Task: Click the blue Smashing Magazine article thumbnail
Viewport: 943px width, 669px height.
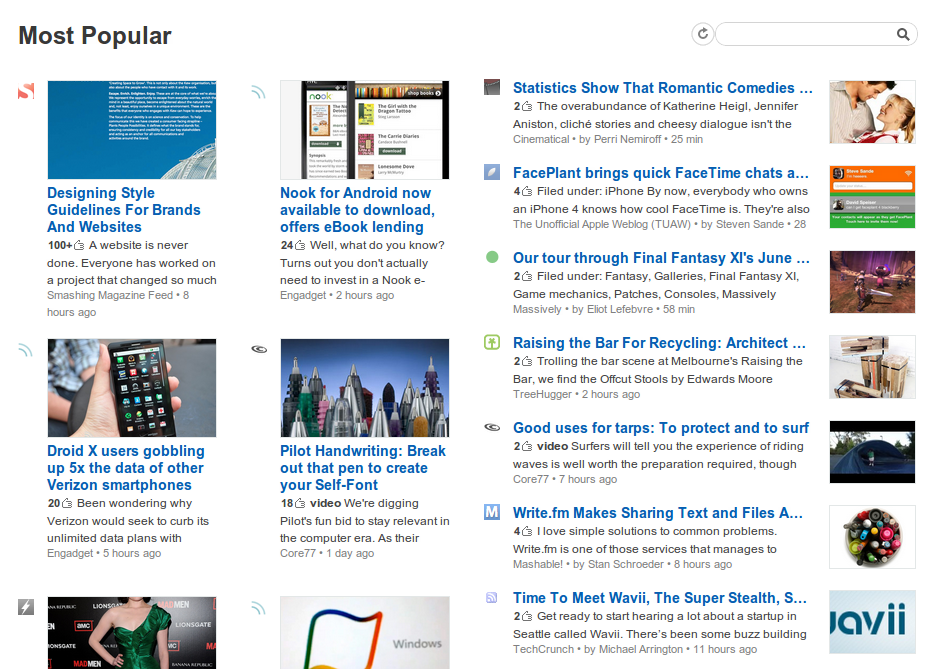Action: coord(132,130)
